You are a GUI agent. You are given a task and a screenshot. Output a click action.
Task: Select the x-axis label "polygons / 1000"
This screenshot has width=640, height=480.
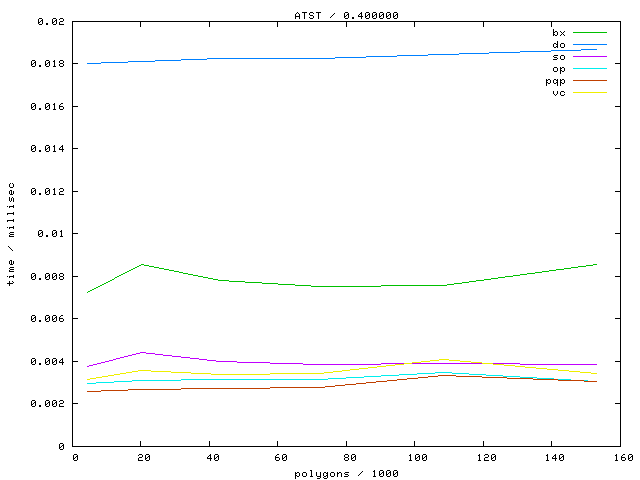click(344, 472)
